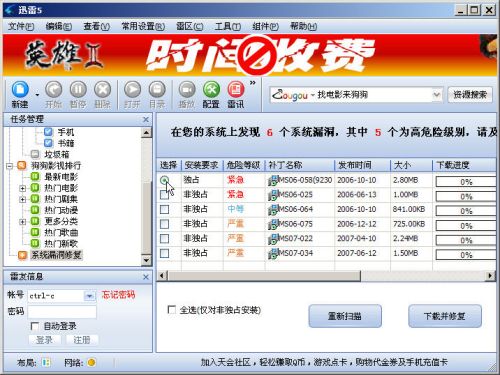
Task: Open the 帐号 account dropdown arrow
Action: click(89, 296)
